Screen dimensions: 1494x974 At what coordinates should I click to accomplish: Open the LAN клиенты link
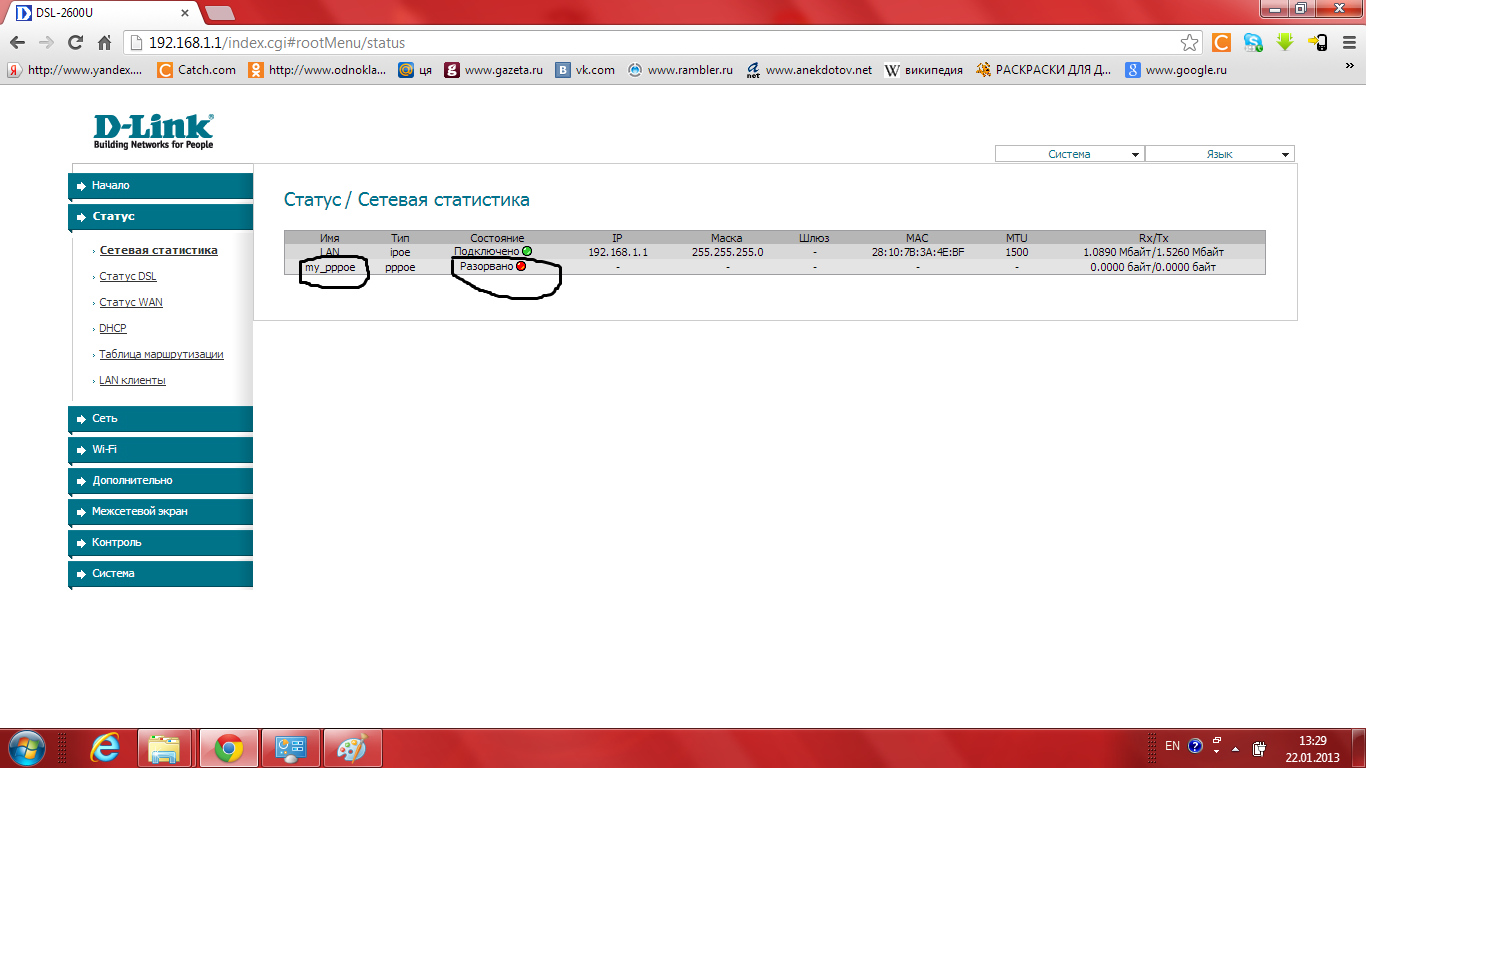click(x=132, y=380)
